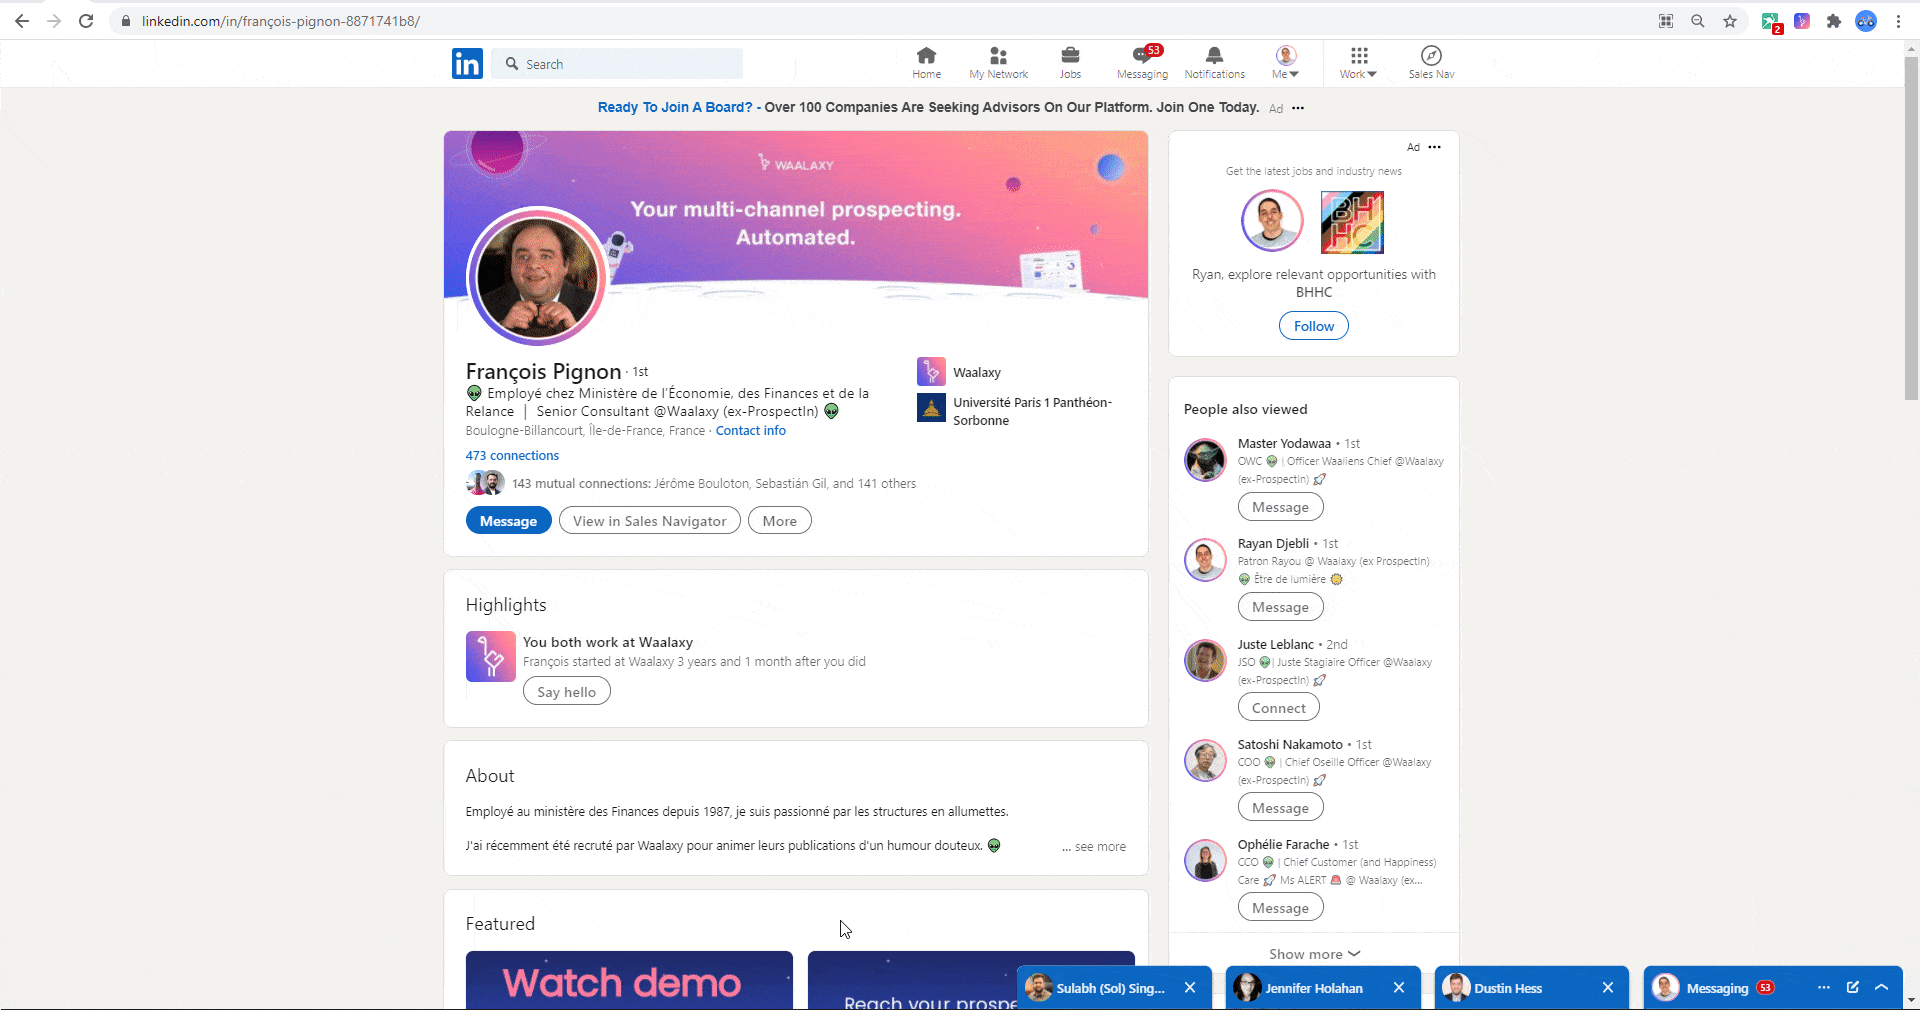Close the Dustin Hess chat tab
The height and width of the screenshot is (1010, 1920).
[1608, 988]
